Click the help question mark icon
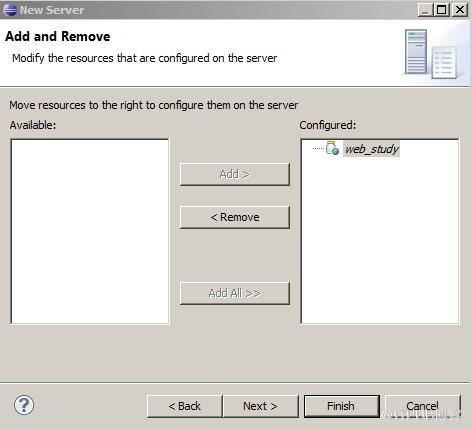472x430 pixels. (24, 405)
